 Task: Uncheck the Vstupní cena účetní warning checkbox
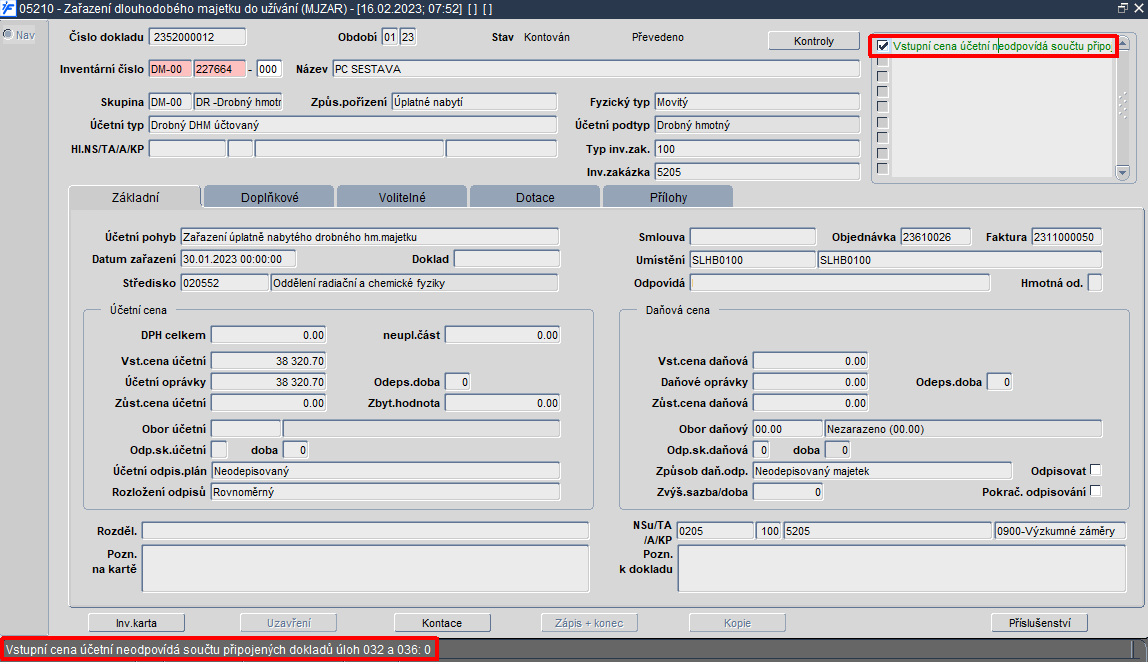883,45
